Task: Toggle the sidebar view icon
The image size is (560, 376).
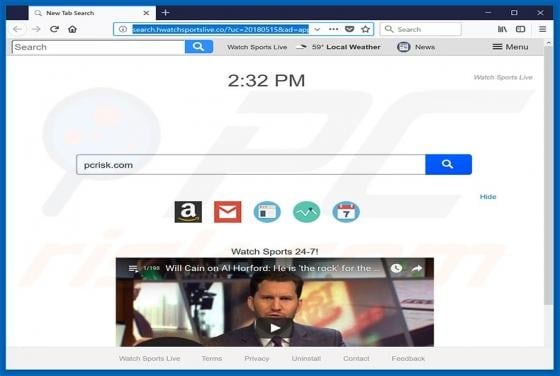Action: 520,29
